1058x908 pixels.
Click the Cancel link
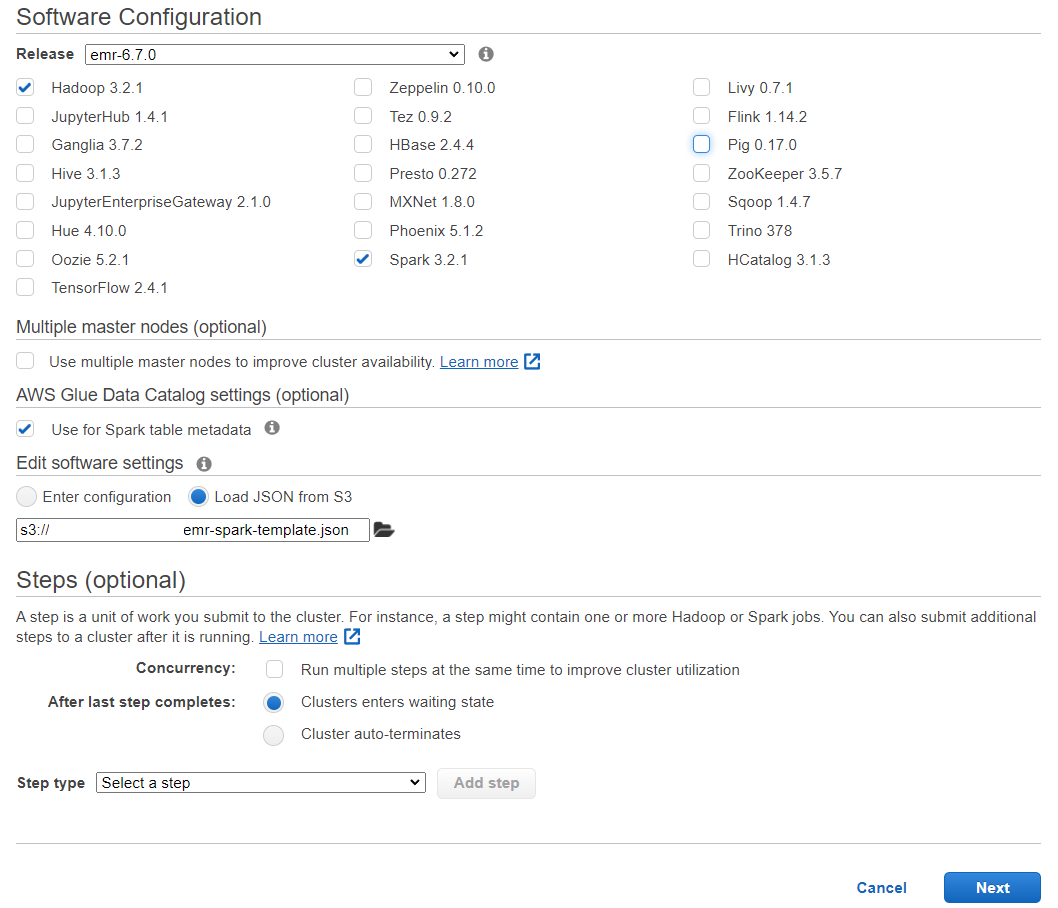click(881, 888)
